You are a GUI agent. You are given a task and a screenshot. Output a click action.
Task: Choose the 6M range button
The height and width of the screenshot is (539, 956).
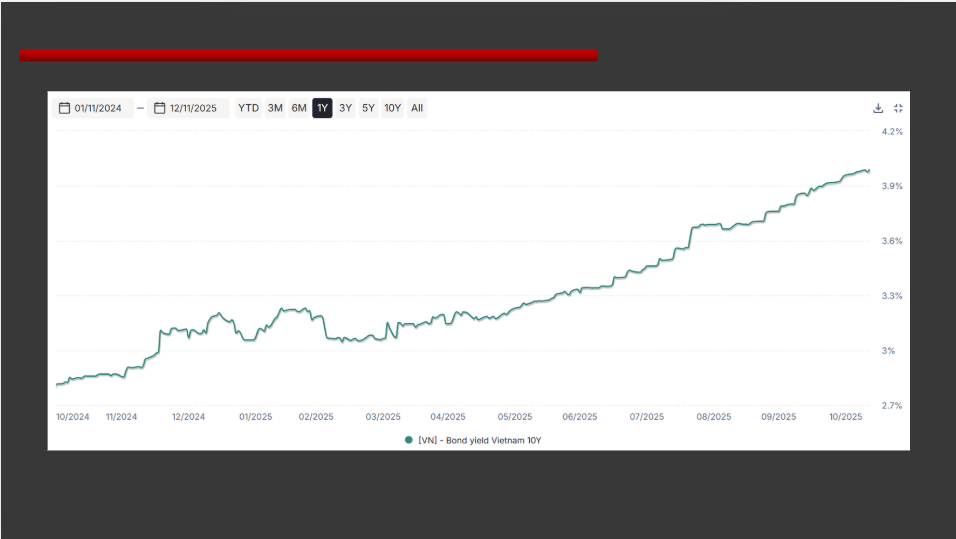pos(299,108)
